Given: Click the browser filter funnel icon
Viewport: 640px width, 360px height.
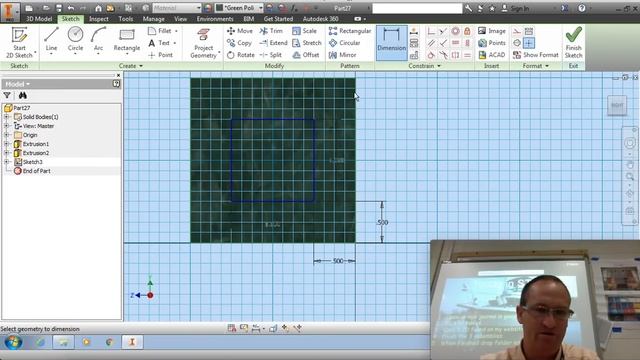Looking at the screenshot, I should [x=7, y=95].
